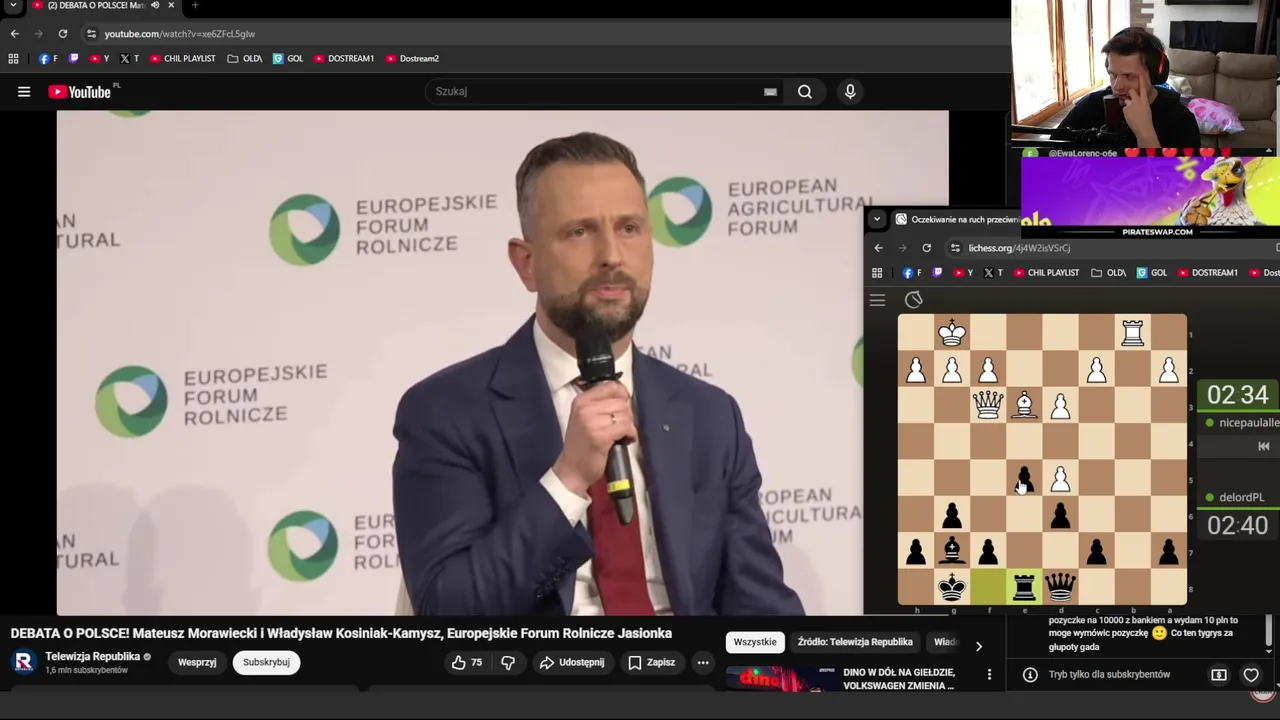
Task: Click the chat super-reaction dollar icon
Action: point(1219,675)
